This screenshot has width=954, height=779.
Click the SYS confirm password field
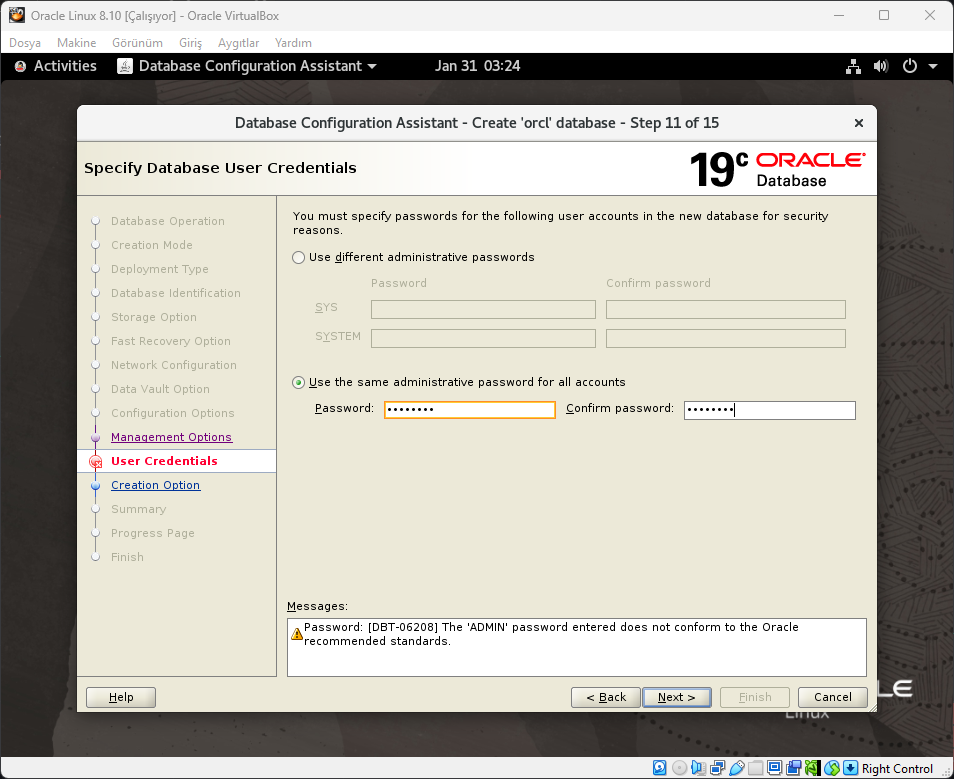(x=726, y=309)
